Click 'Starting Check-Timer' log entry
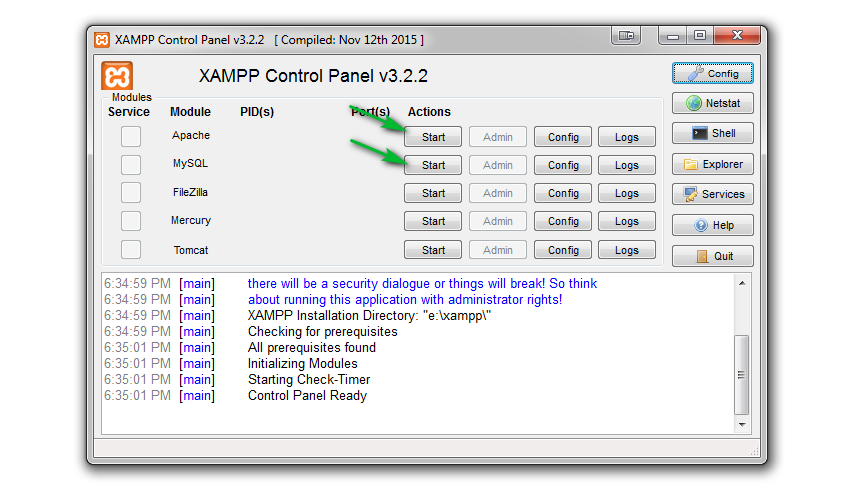850x499 pixels. pos(309,379)
